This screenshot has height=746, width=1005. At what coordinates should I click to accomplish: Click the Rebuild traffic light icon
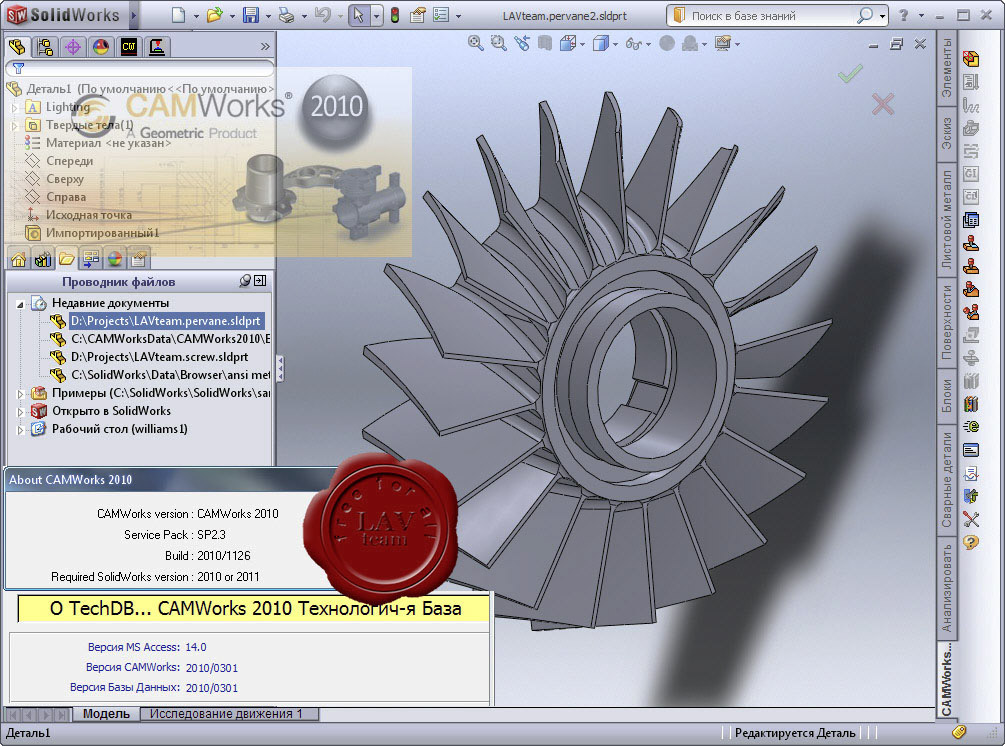395,15
